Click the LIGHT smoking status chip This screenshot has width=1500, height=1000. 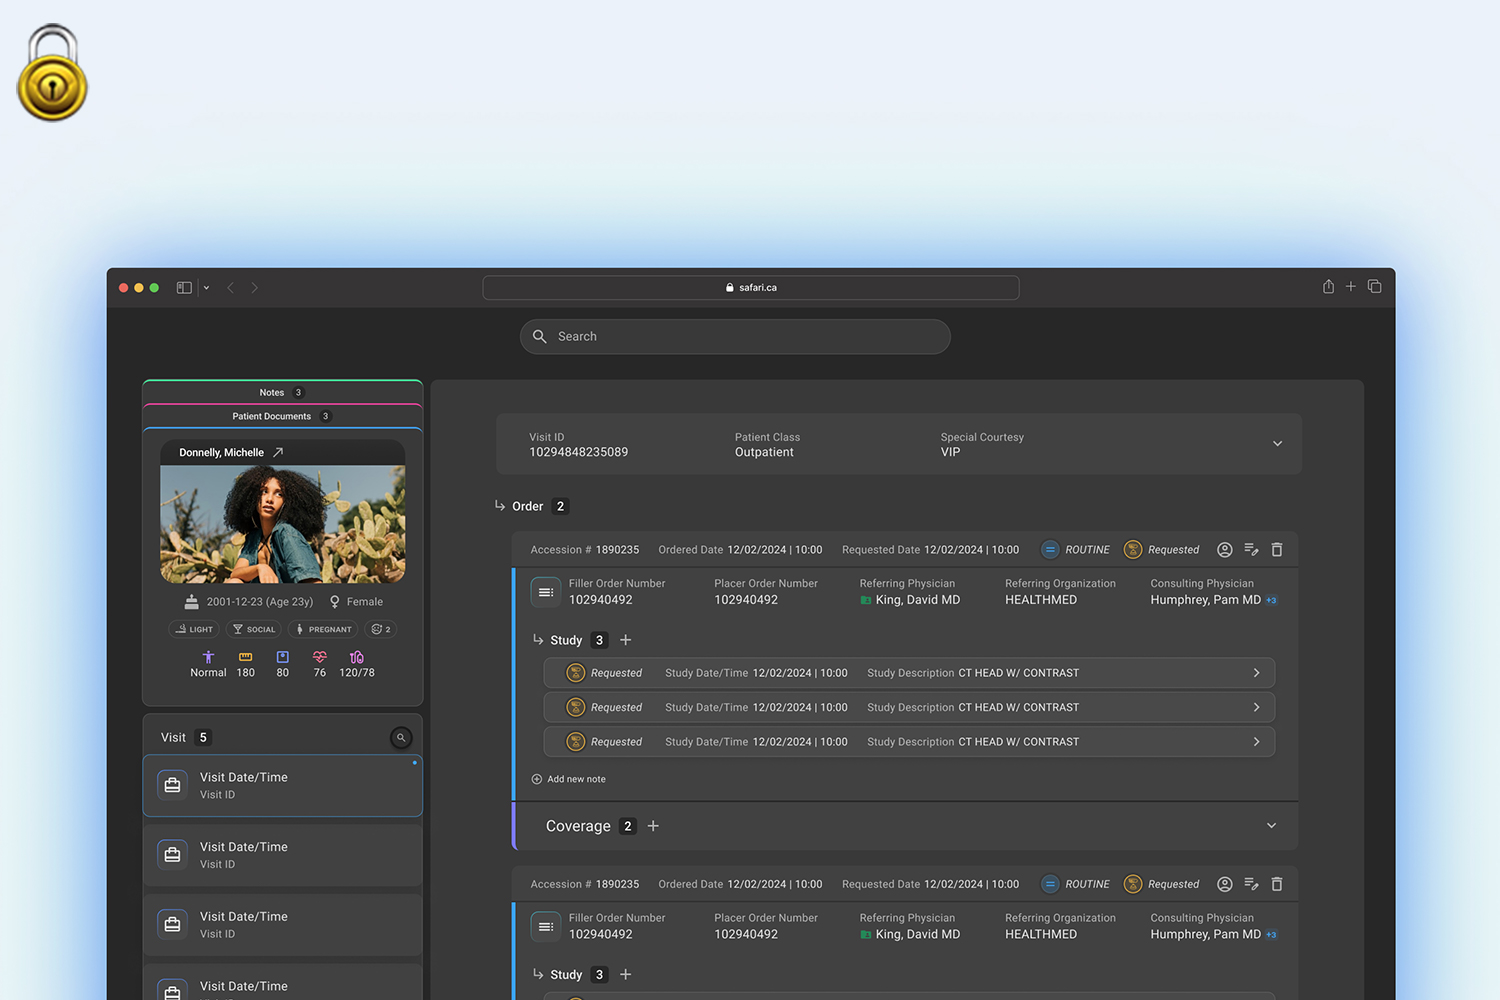195,629
